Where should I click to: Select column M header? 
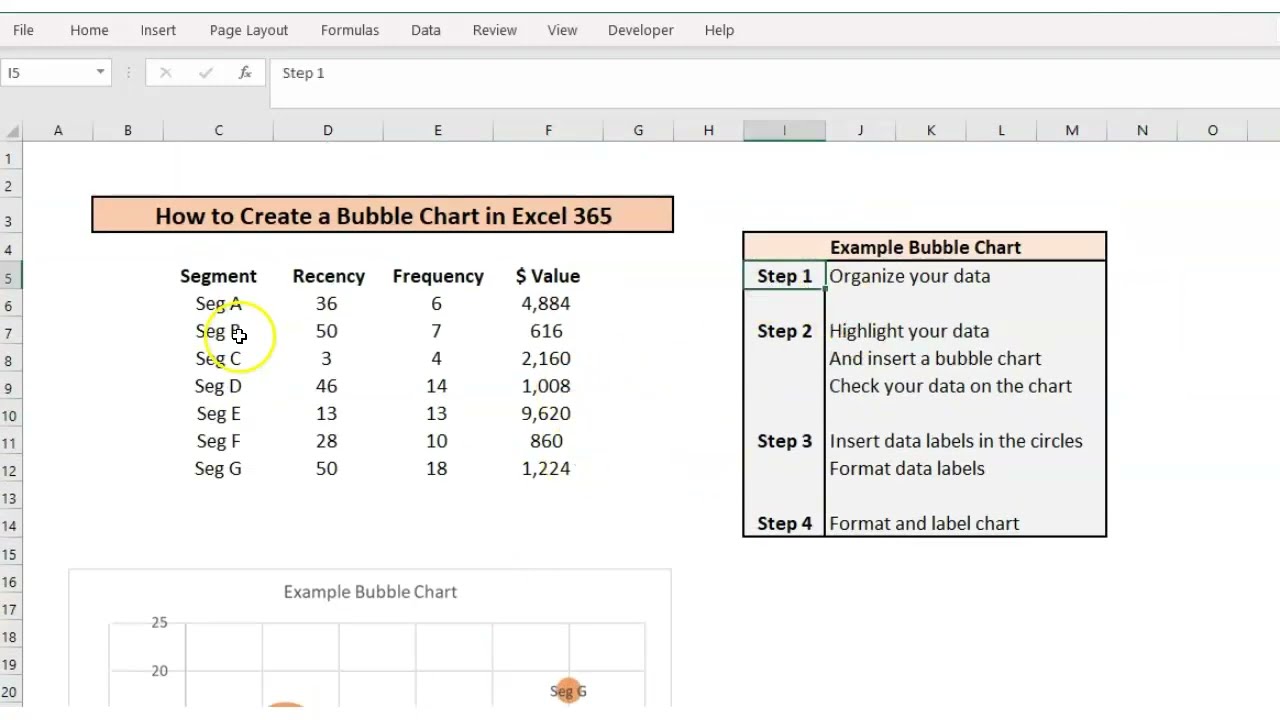point(1072,130)
